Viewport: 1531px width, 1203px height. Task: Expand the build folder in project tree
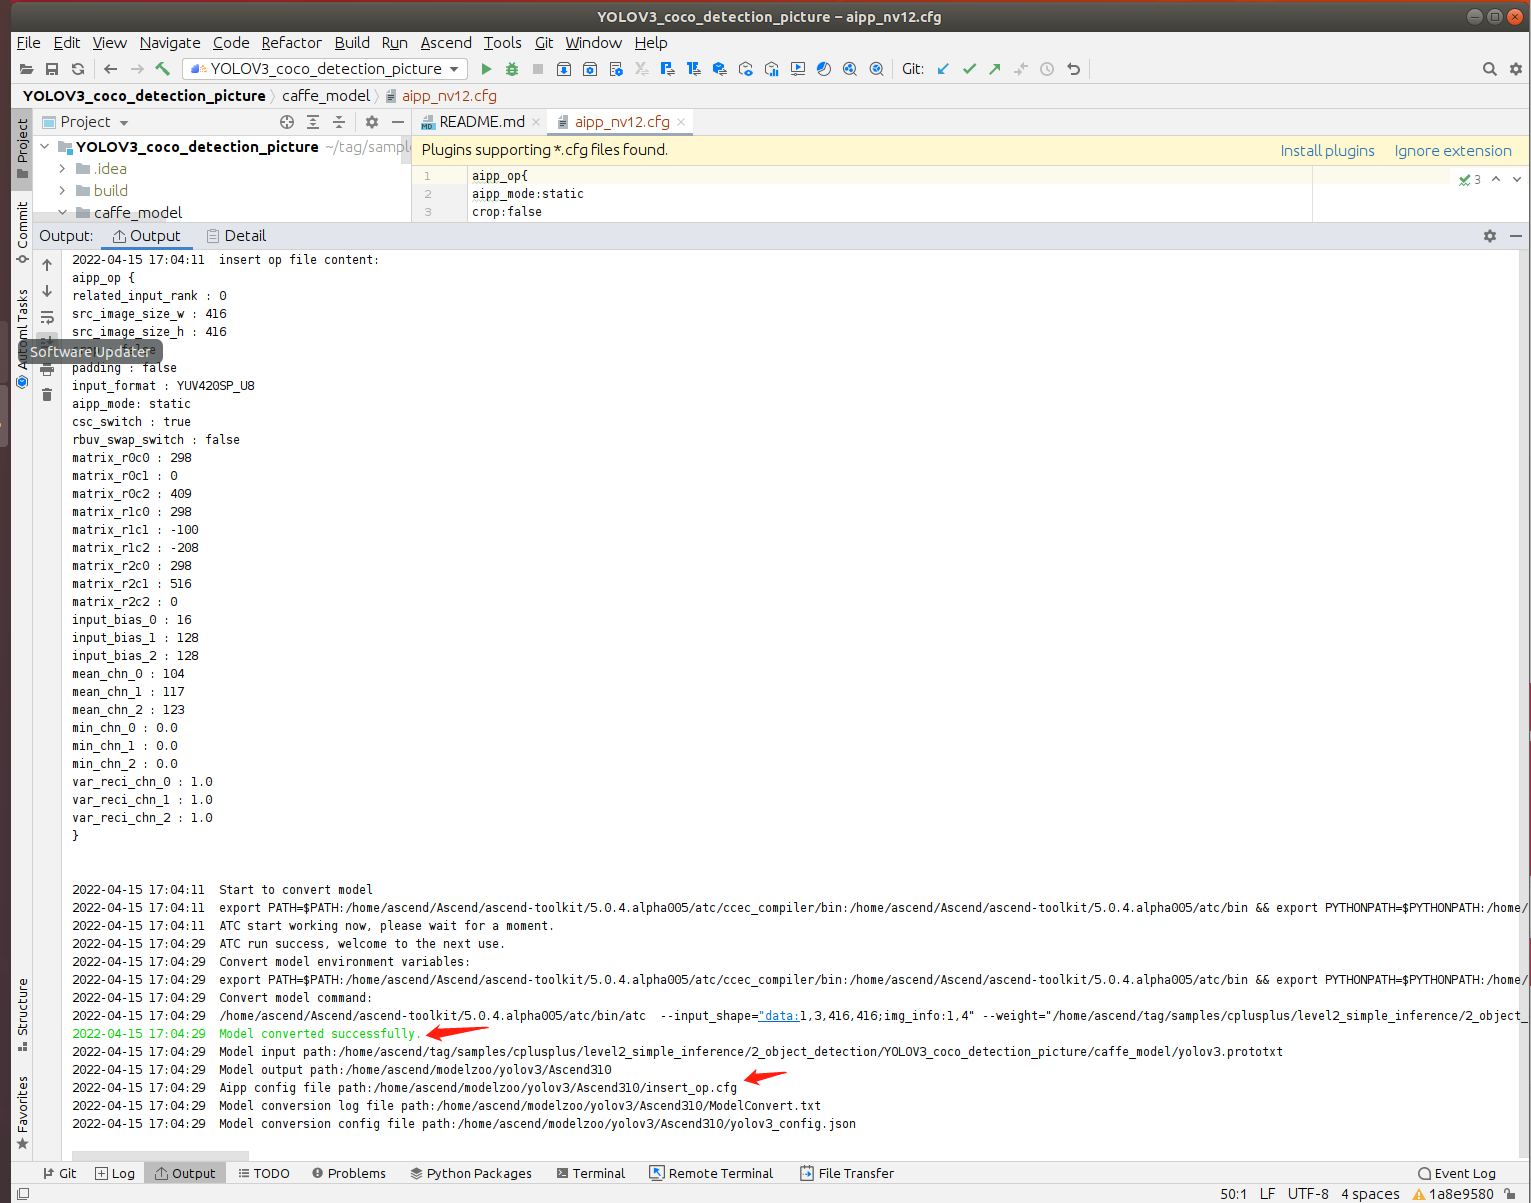pyautogui.click(x=62, y=190)
